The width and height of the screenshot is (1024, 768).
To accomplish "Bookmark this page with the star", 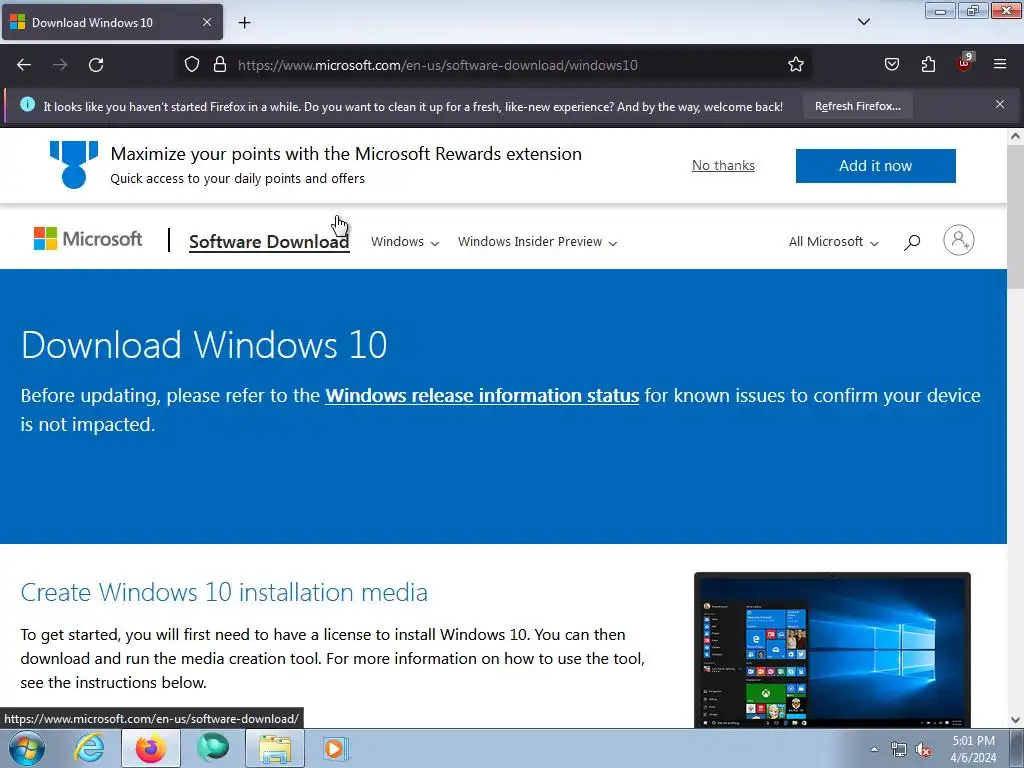I will (x=795, y=65).
